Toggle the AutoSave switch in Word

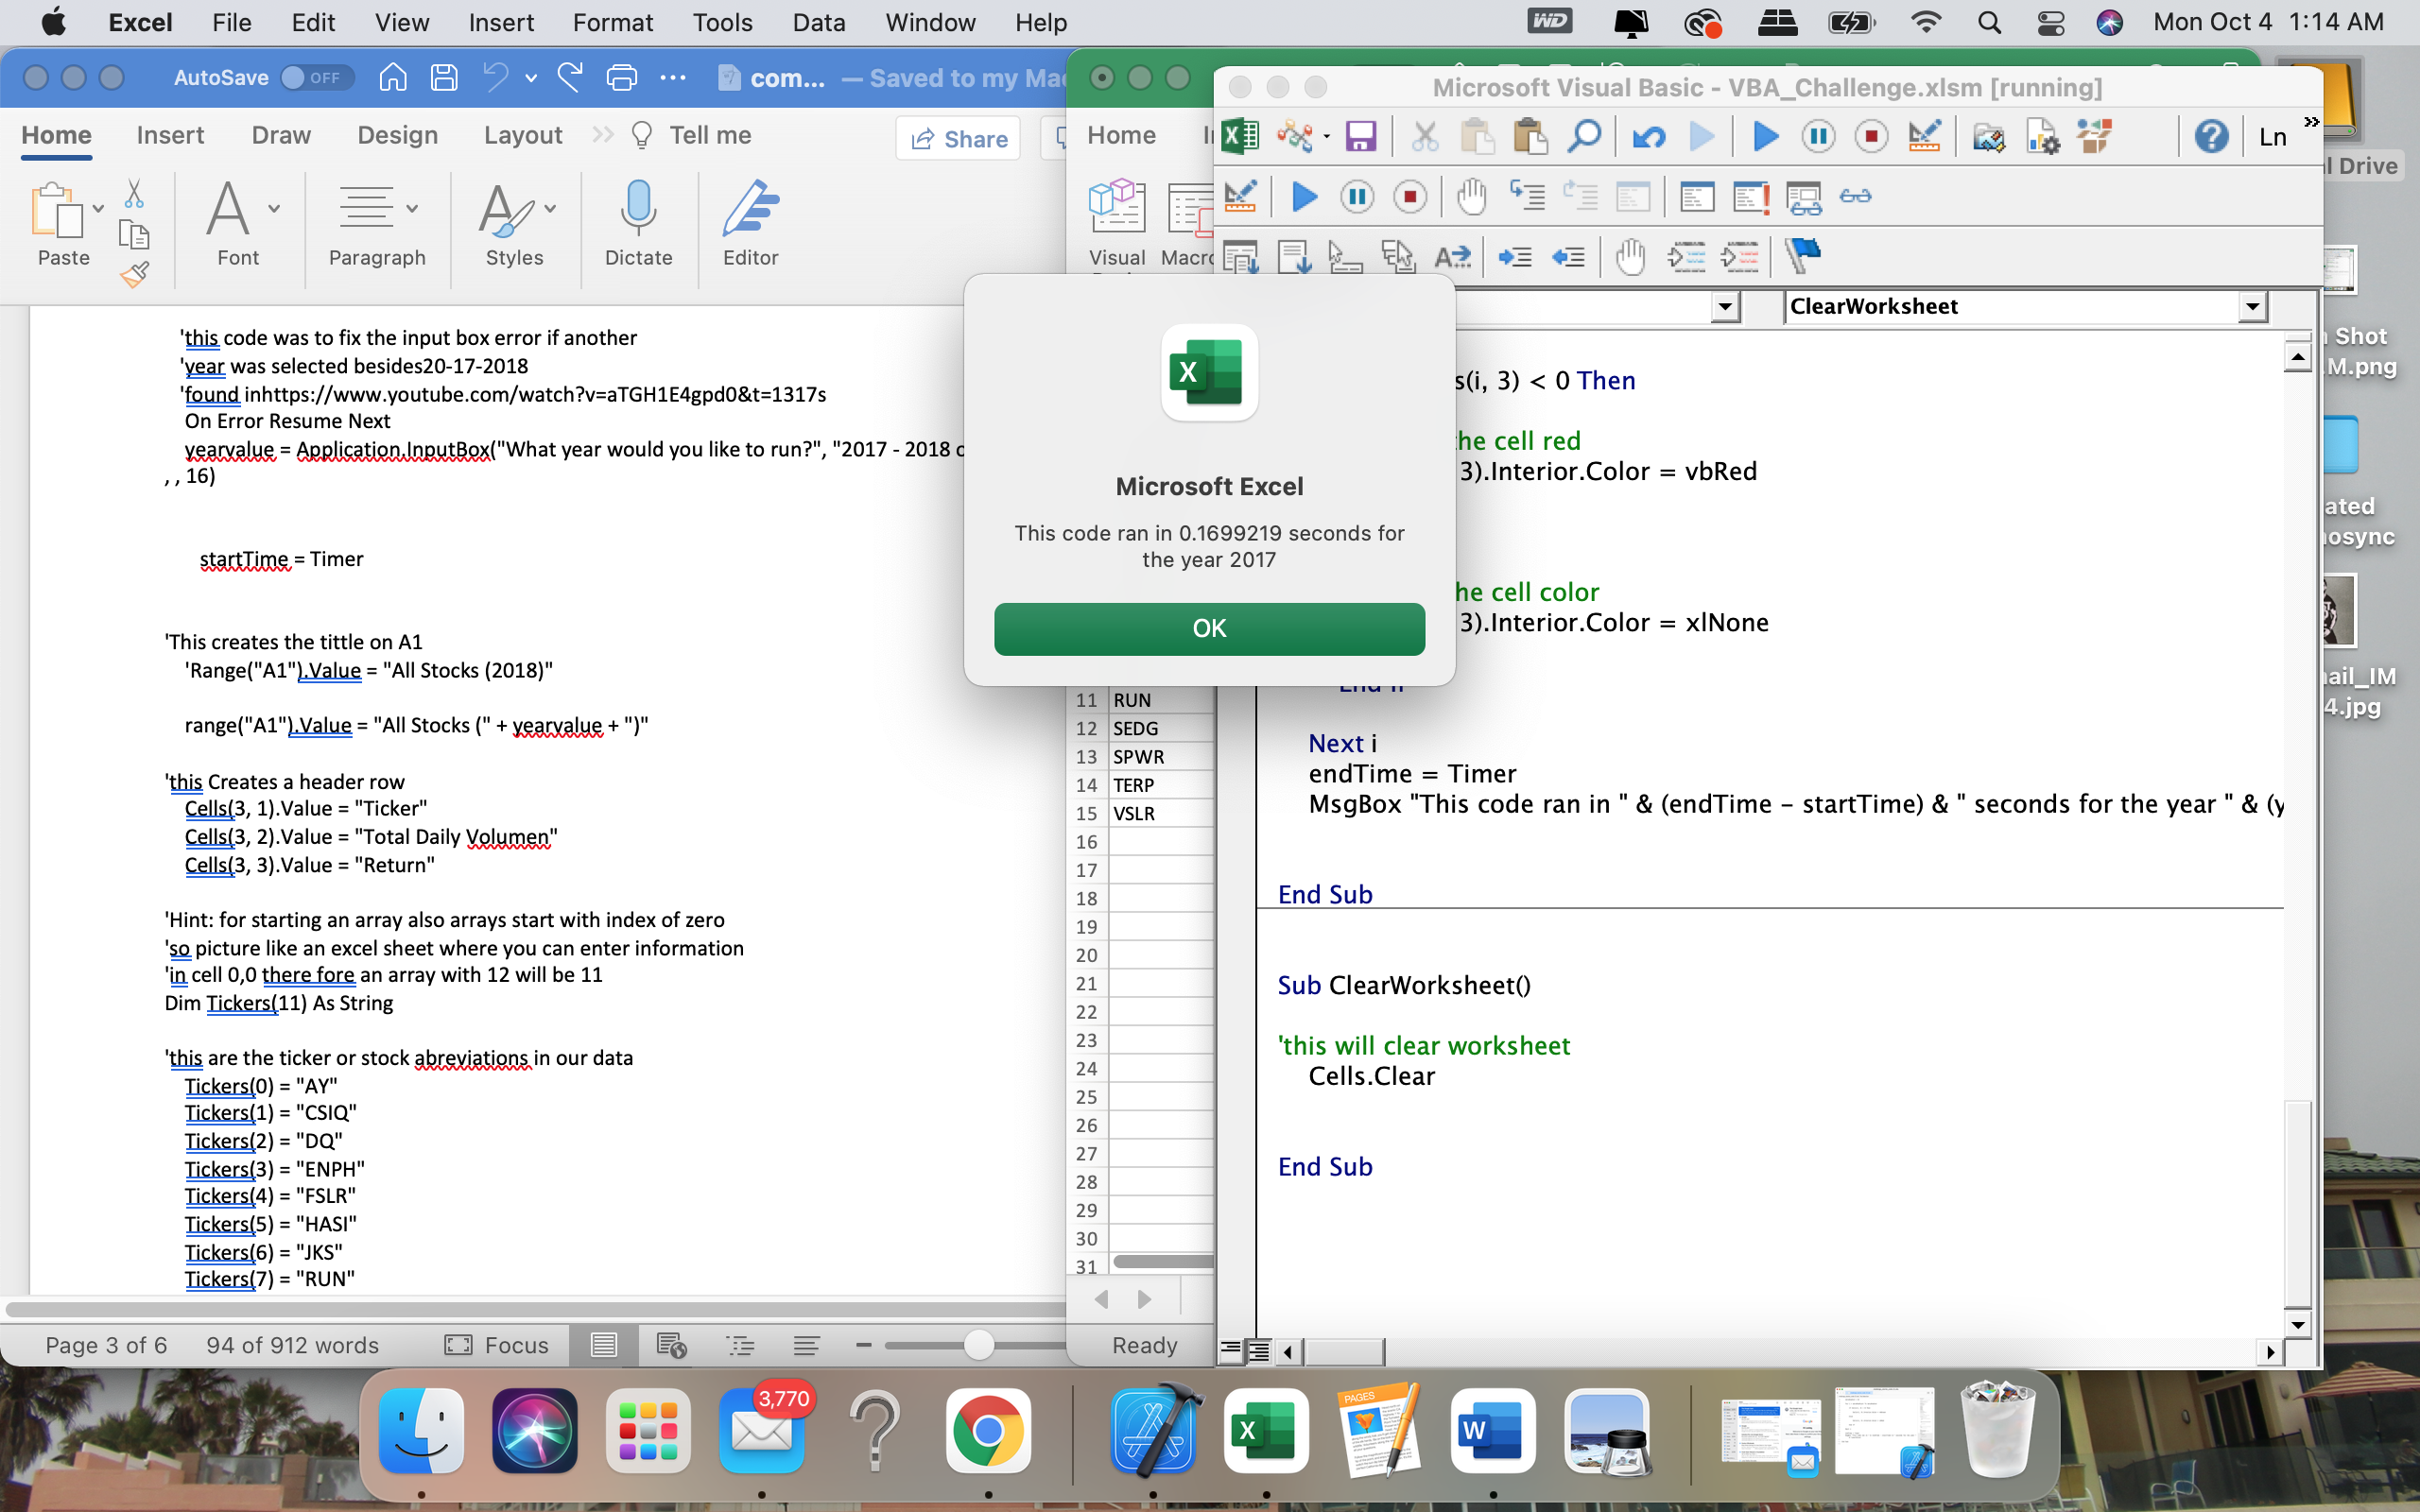(x=315, y=78)
